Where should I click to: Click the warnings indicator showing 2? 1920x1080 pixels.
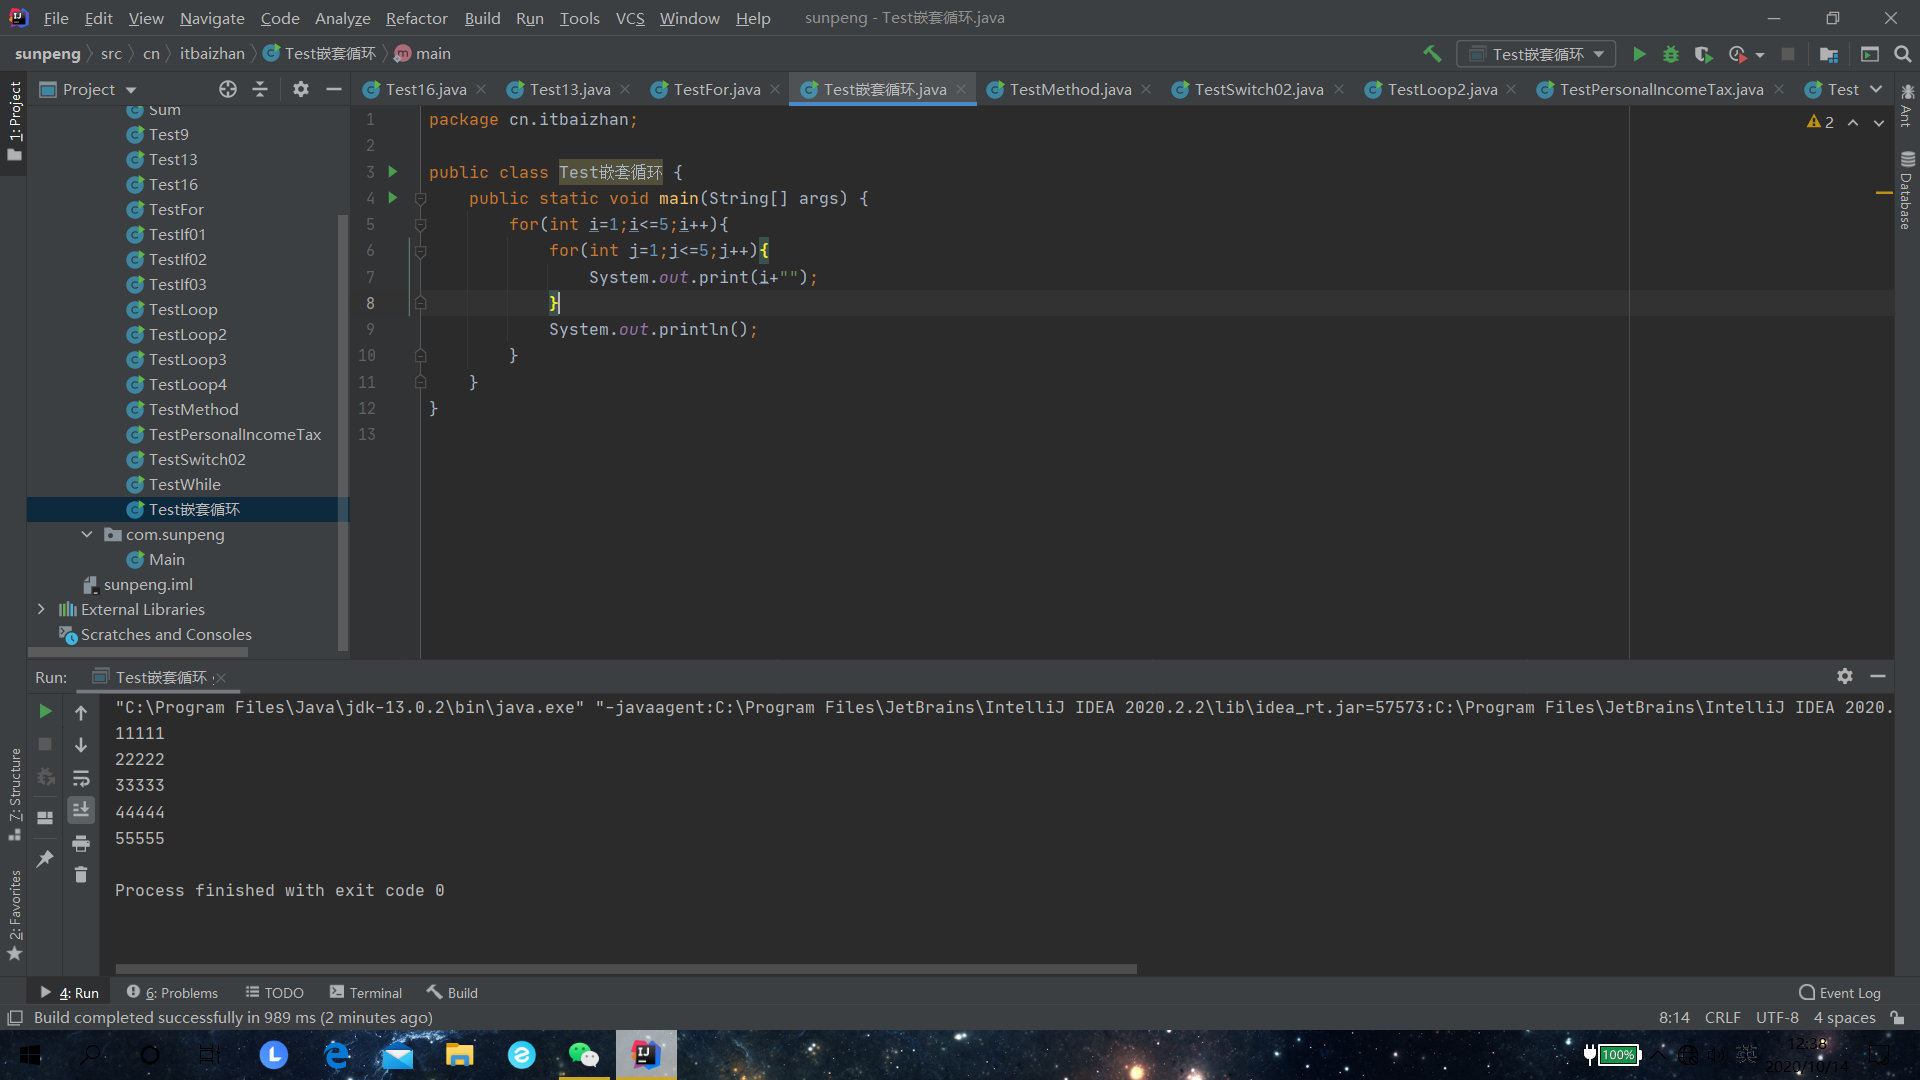point(1821,122)
